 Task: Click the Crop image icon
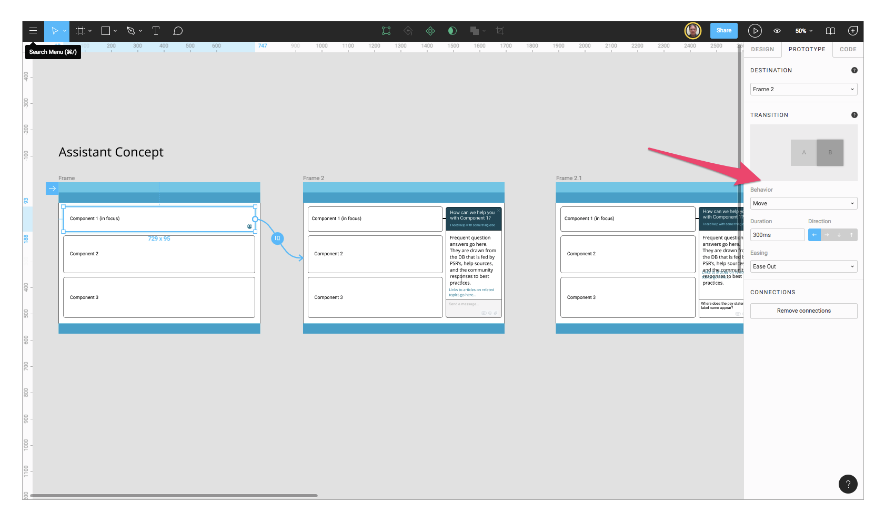pyautogui.click(x=500, y=31)
